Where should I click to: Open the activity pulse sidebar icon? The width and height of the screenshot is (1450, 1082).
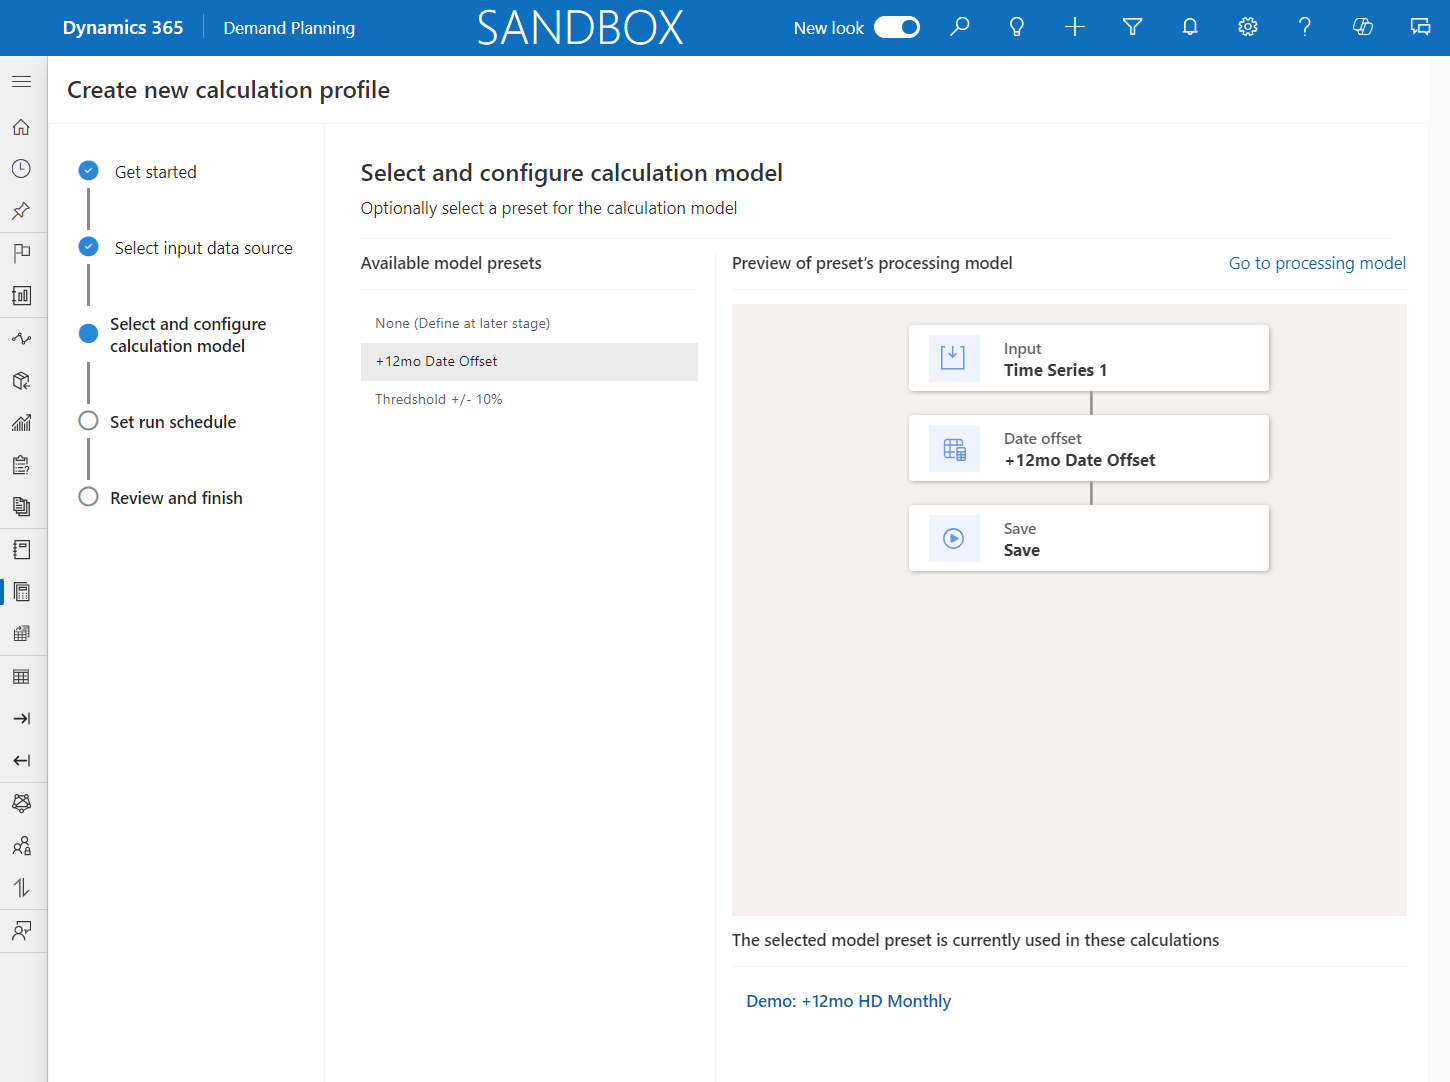[21, 338]
